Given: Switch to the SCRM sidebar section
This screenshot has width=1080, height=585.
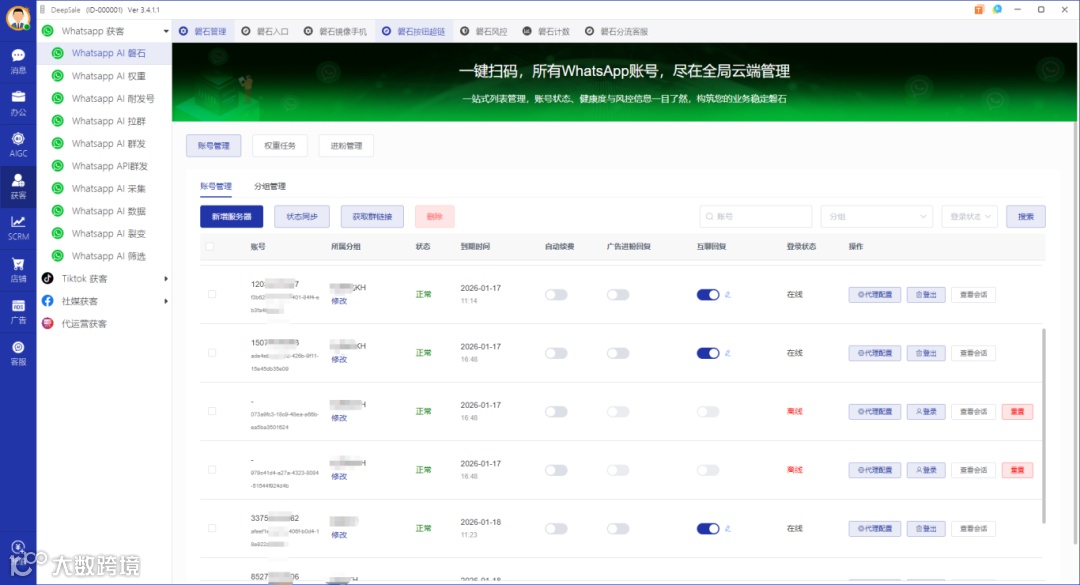Looking at the screenshot, I should click(x=18, y=228).
